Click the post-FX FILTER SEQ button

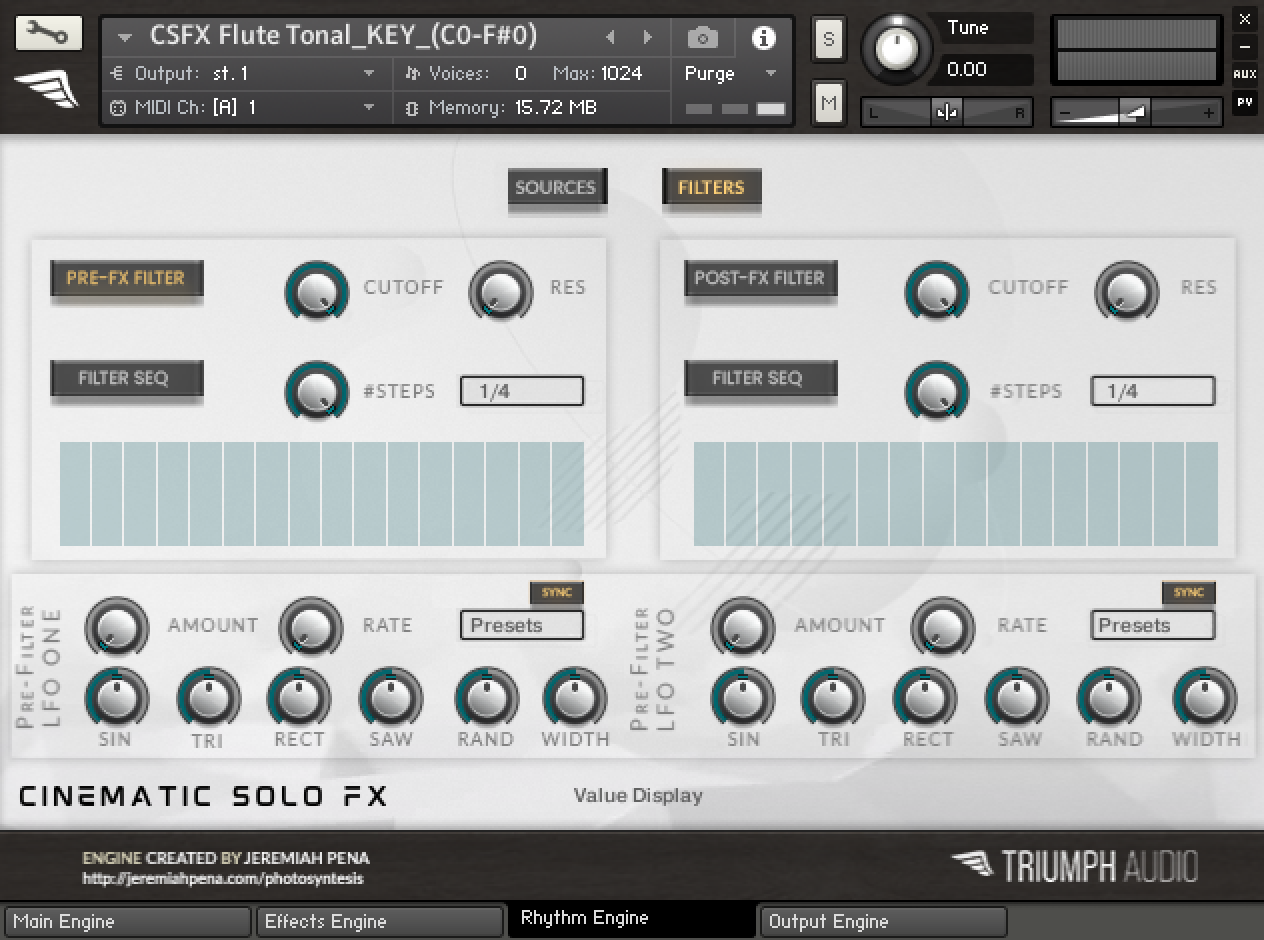coord(757,378)
